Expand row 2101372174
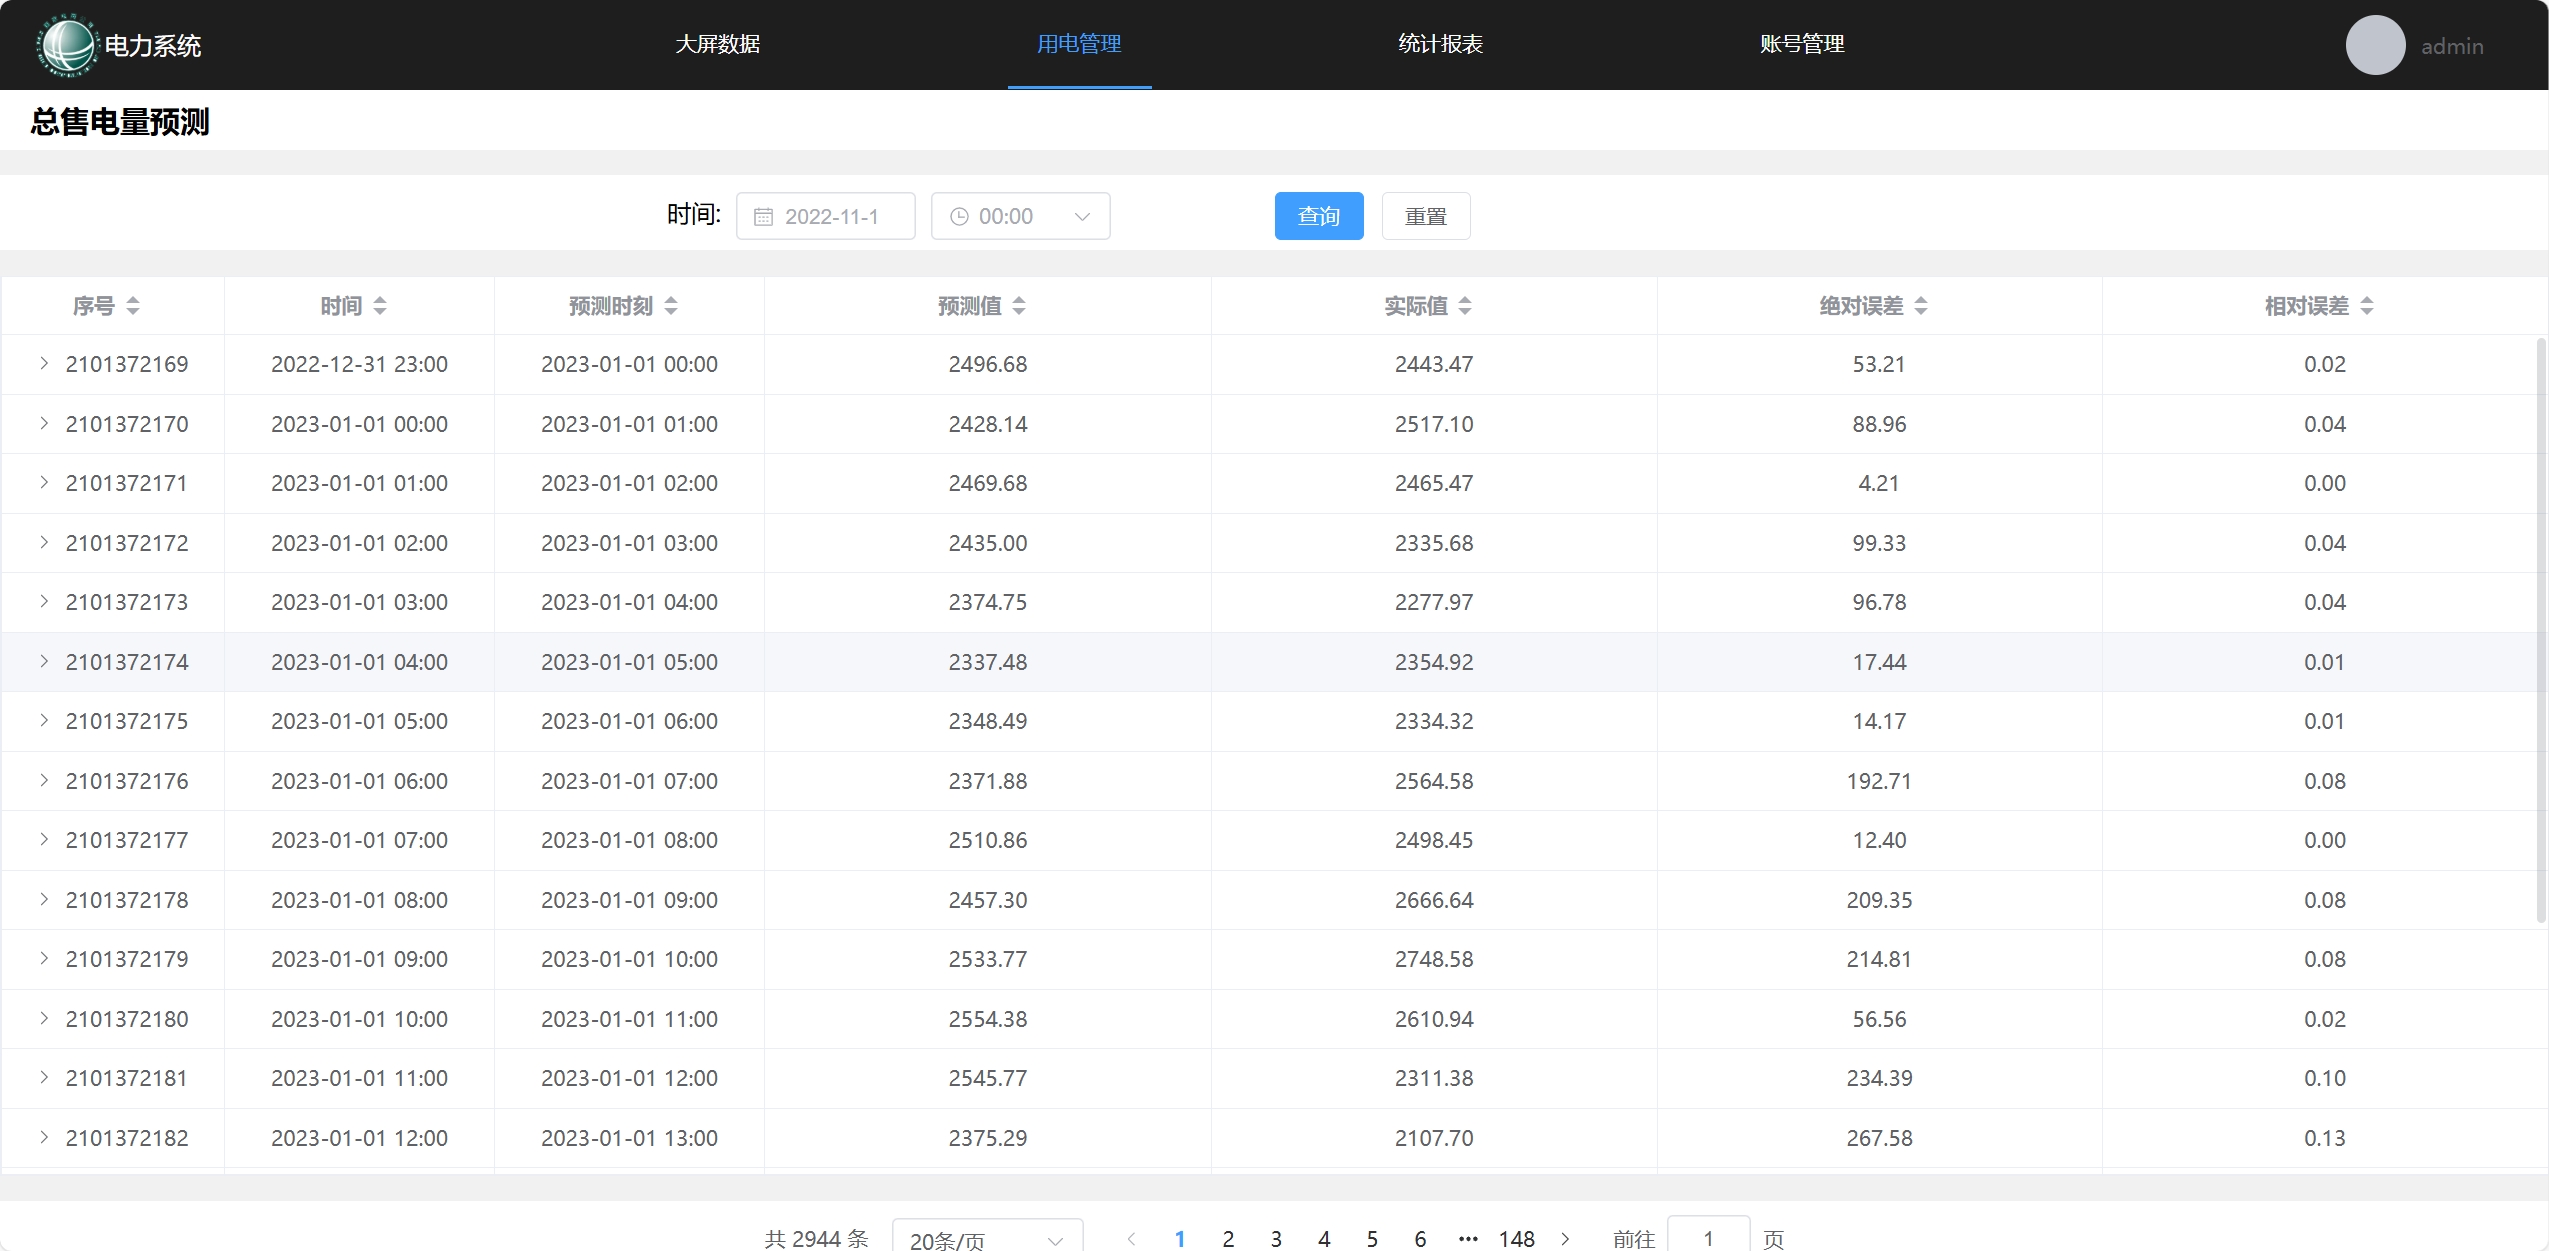 44,662
